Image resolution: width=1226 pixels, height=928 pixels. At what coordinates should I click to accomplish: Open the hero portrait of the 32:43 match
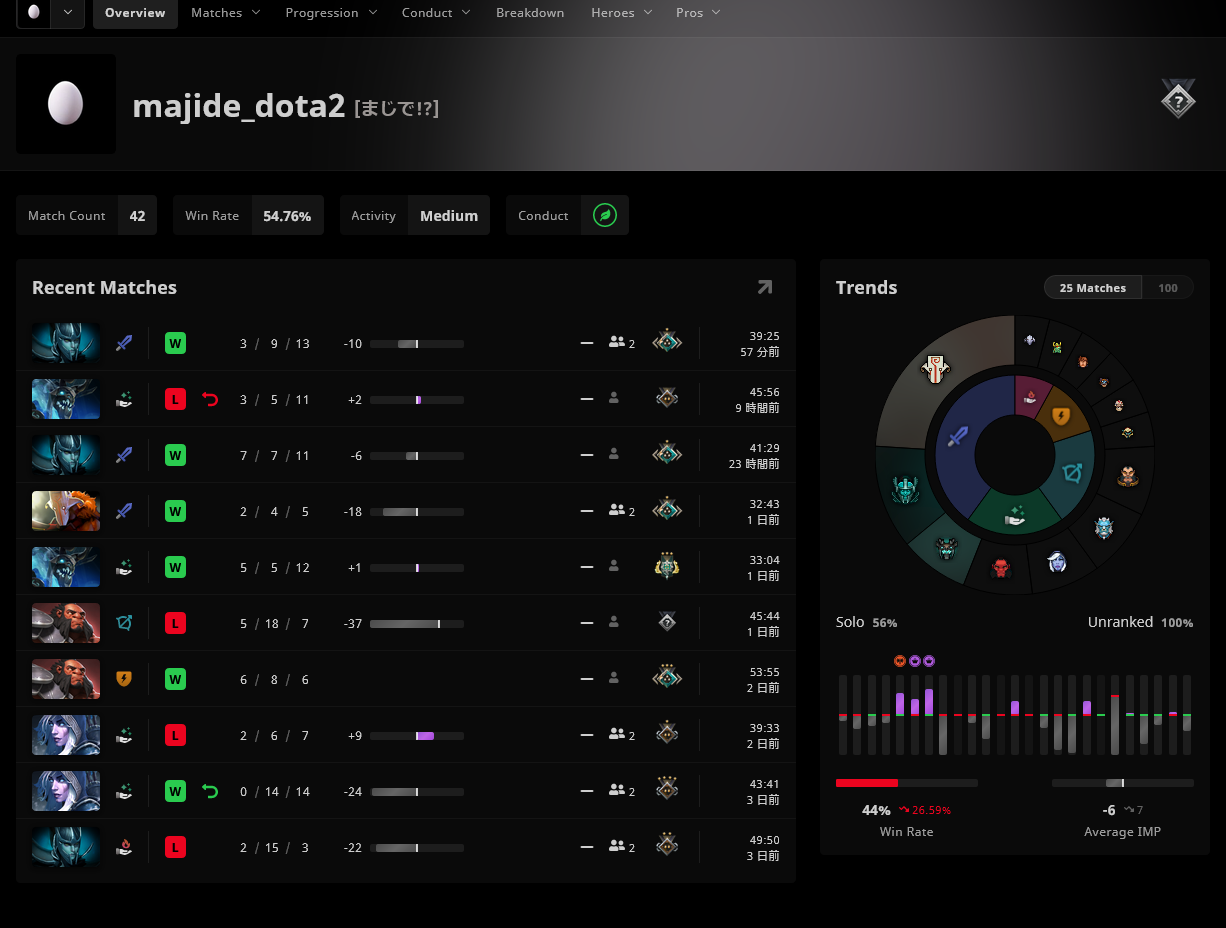[66, 510]
